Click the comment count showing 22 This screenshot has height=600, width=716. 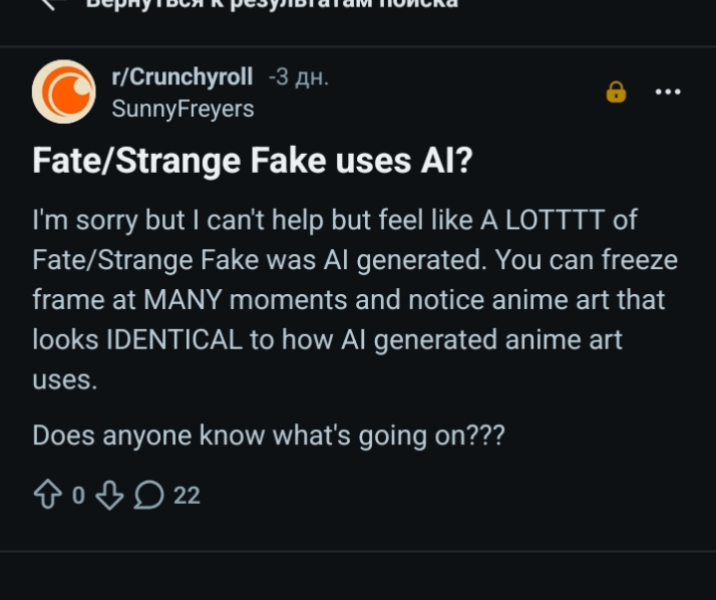[x=187, y=495]
